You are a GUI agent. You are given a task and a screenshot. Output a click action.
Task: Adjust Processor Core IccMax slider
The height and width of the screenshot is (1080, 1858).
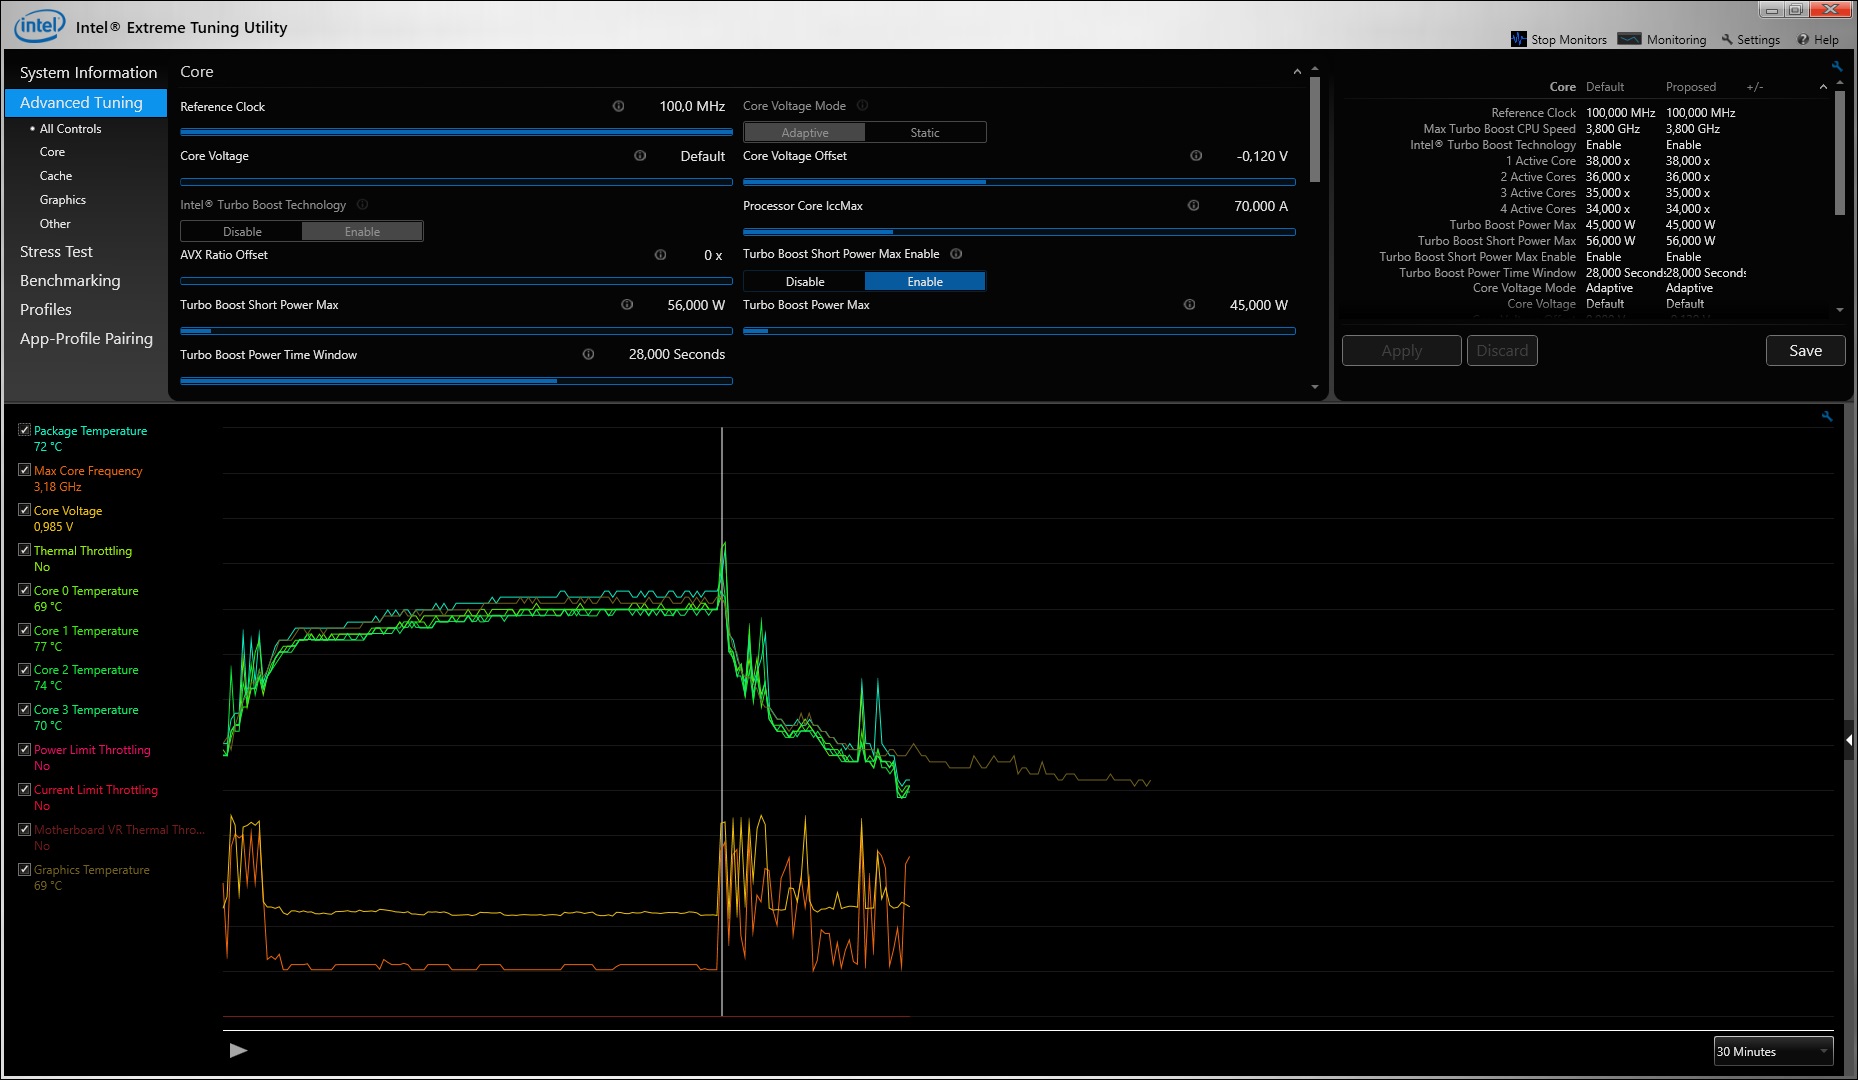pos(1019,231)
